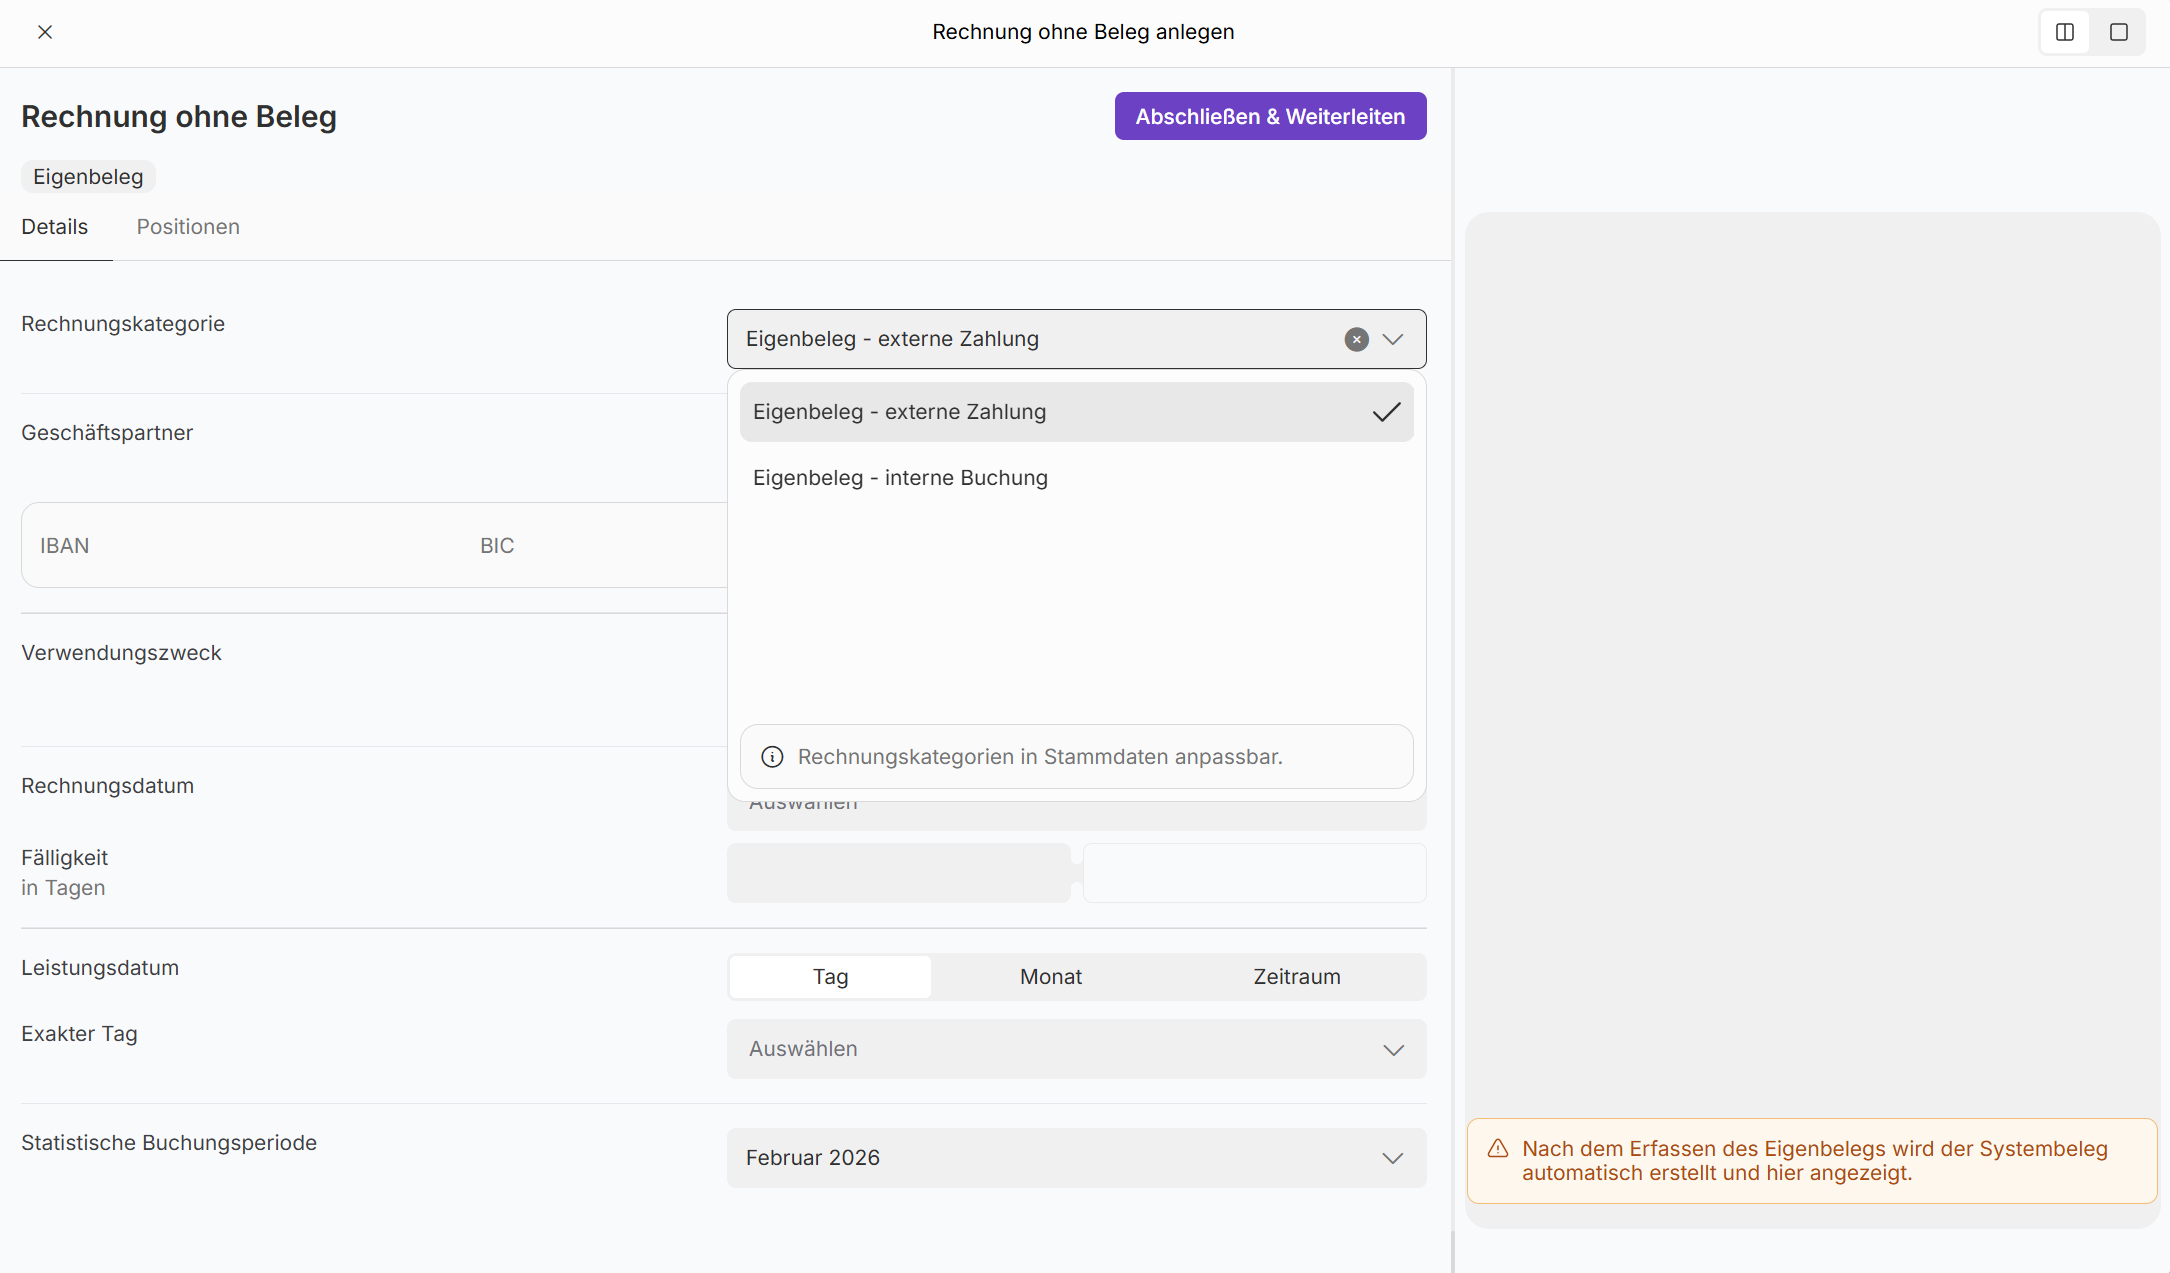Click the warning triangle icon in notice
This screenshot has height=1273, width=2170.
(1498, 1149)
